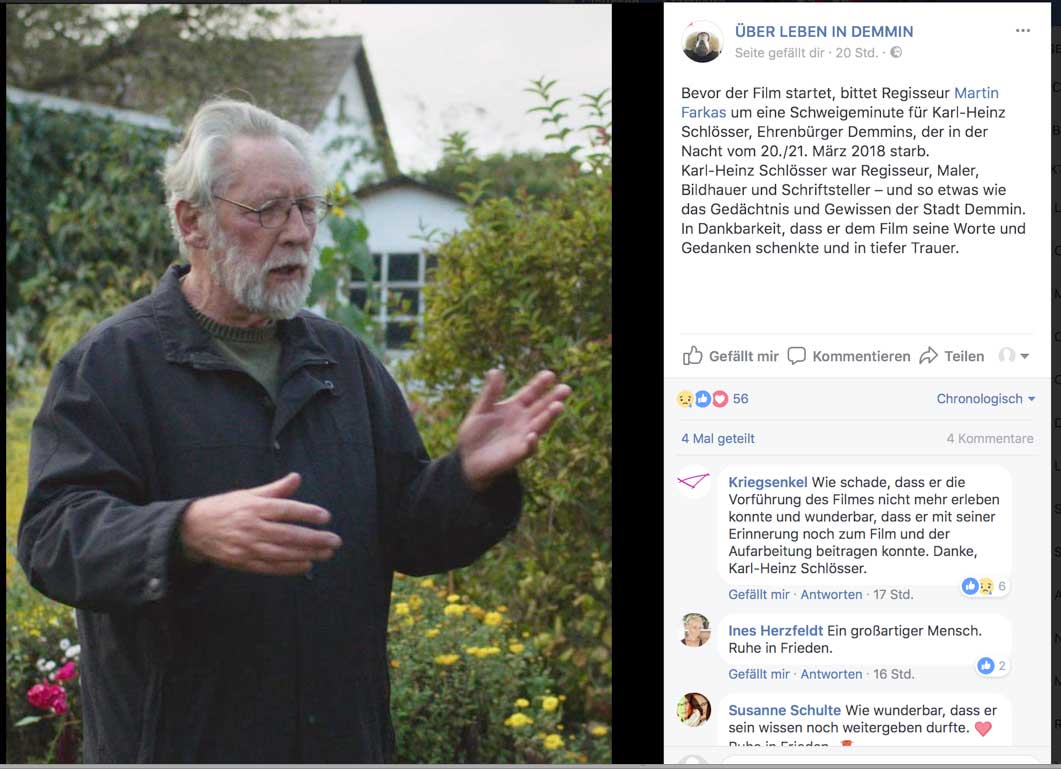1061x769 pixels.
Task: Expand the Chronologisch sorting dropdown
Action: [985, 399]
